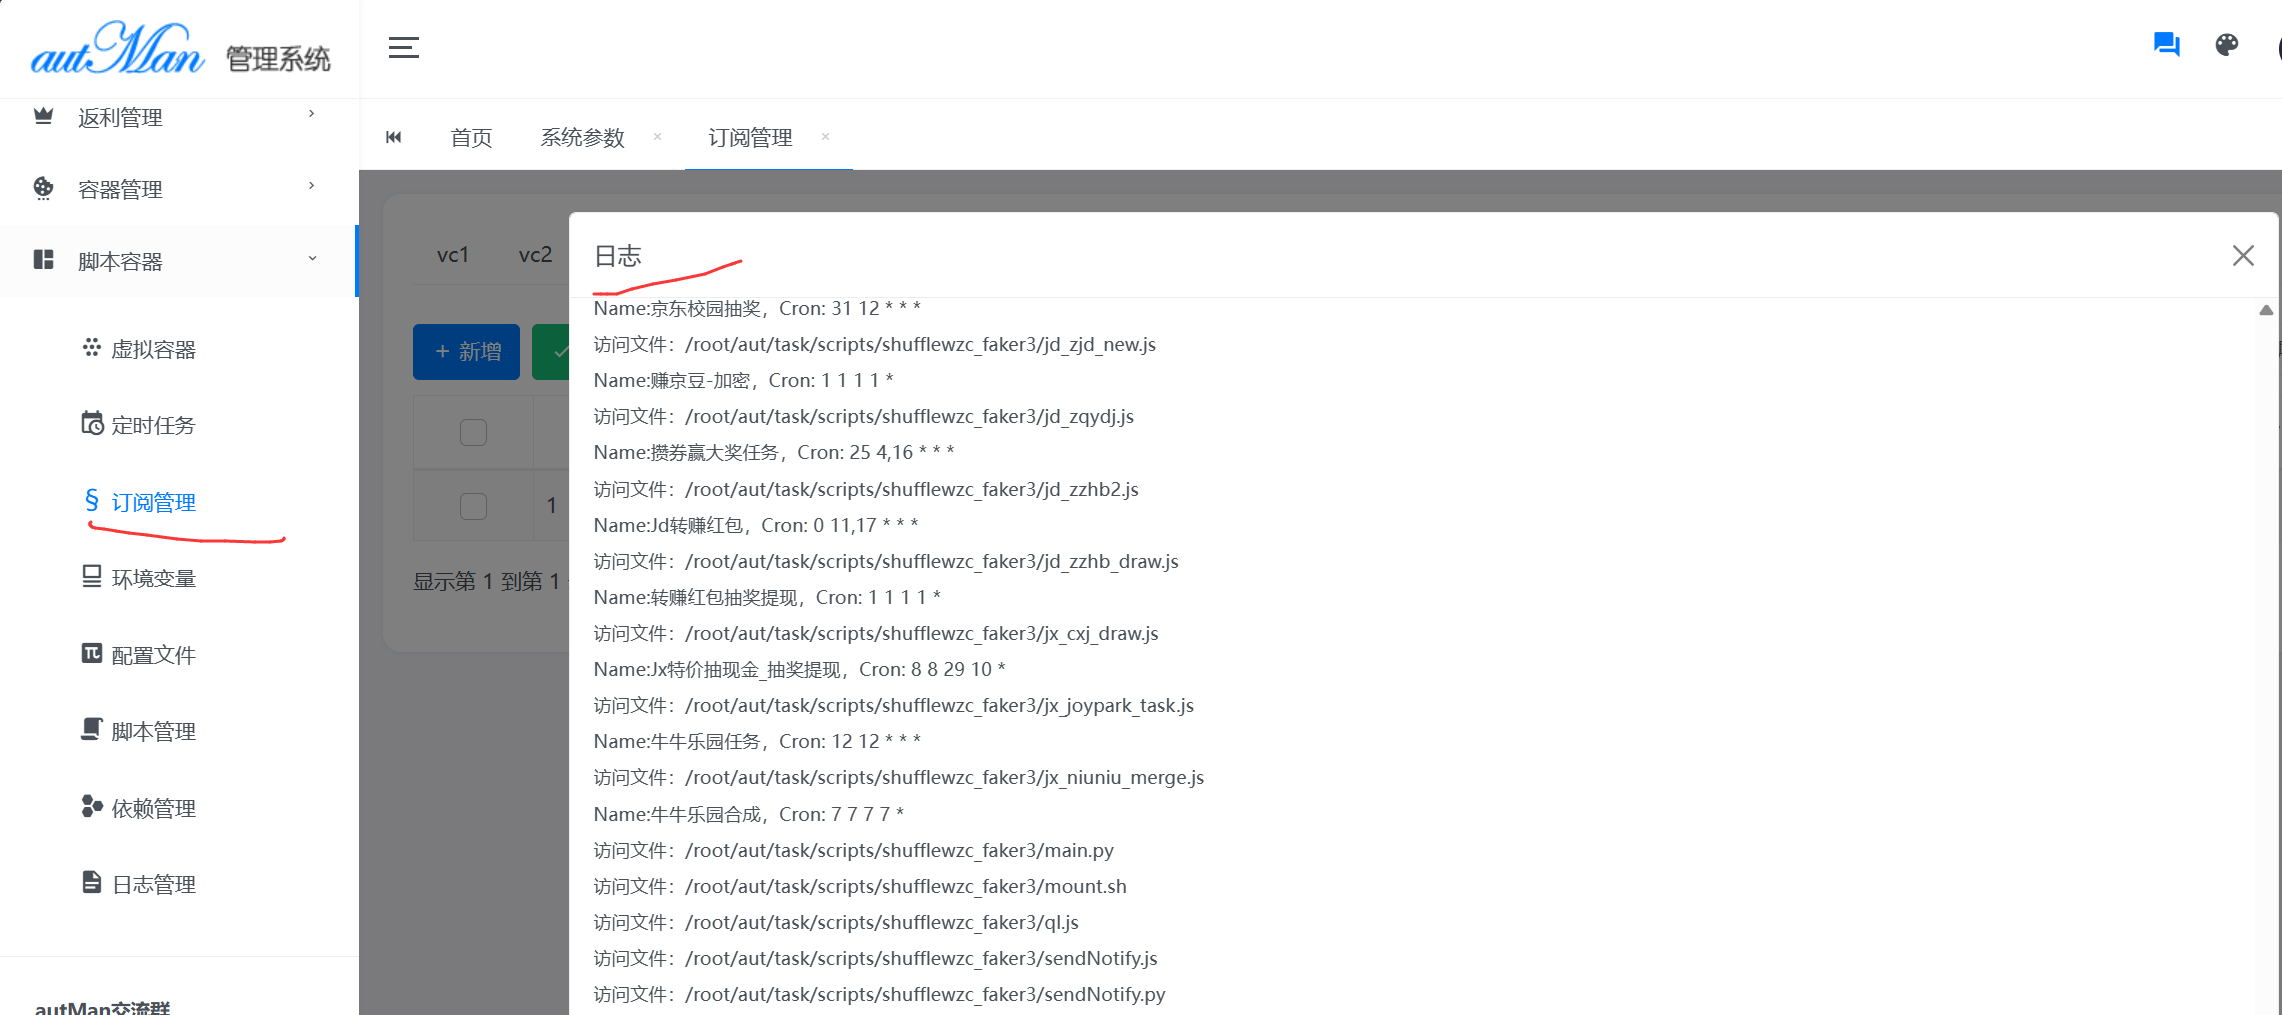Image resolution: width=2282 pixels, height=1015 pixels.
Task: Open 虚拟容器 in the sidebar
Action: [153, 350]
